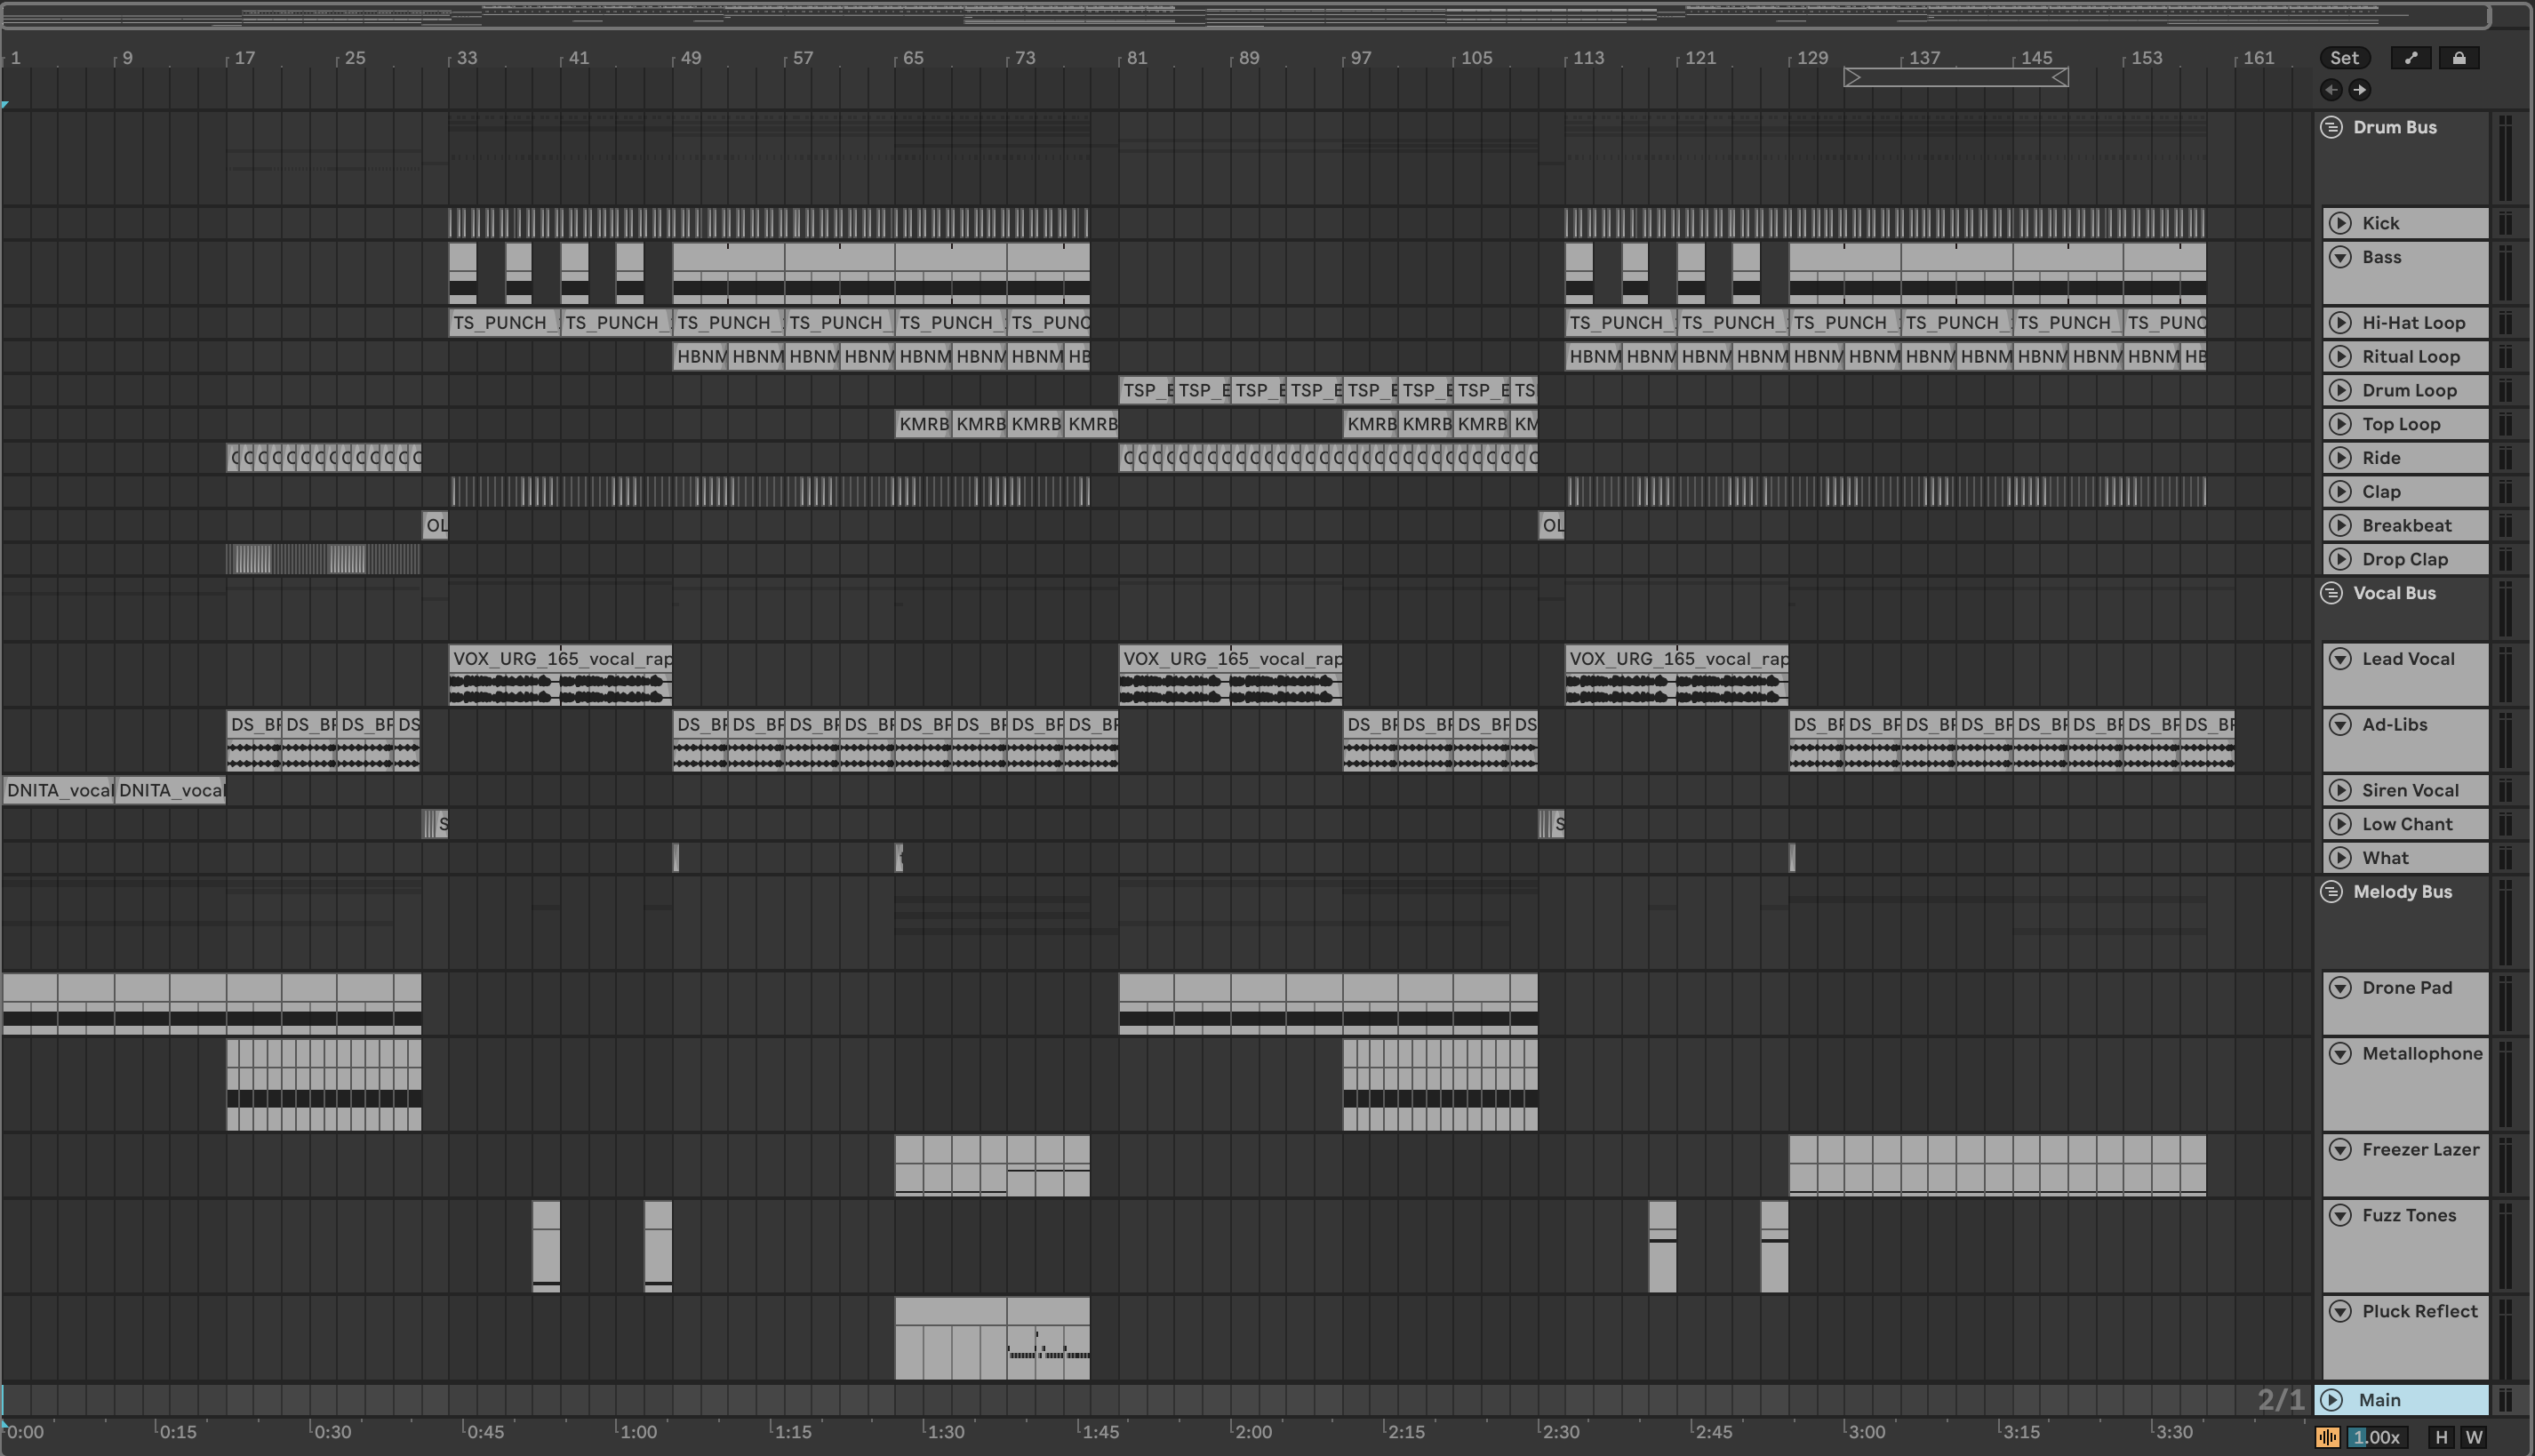Select first HBNM clip on Ritual Loop
This screenshot has width=2535, height=1456.
[700, 357]
